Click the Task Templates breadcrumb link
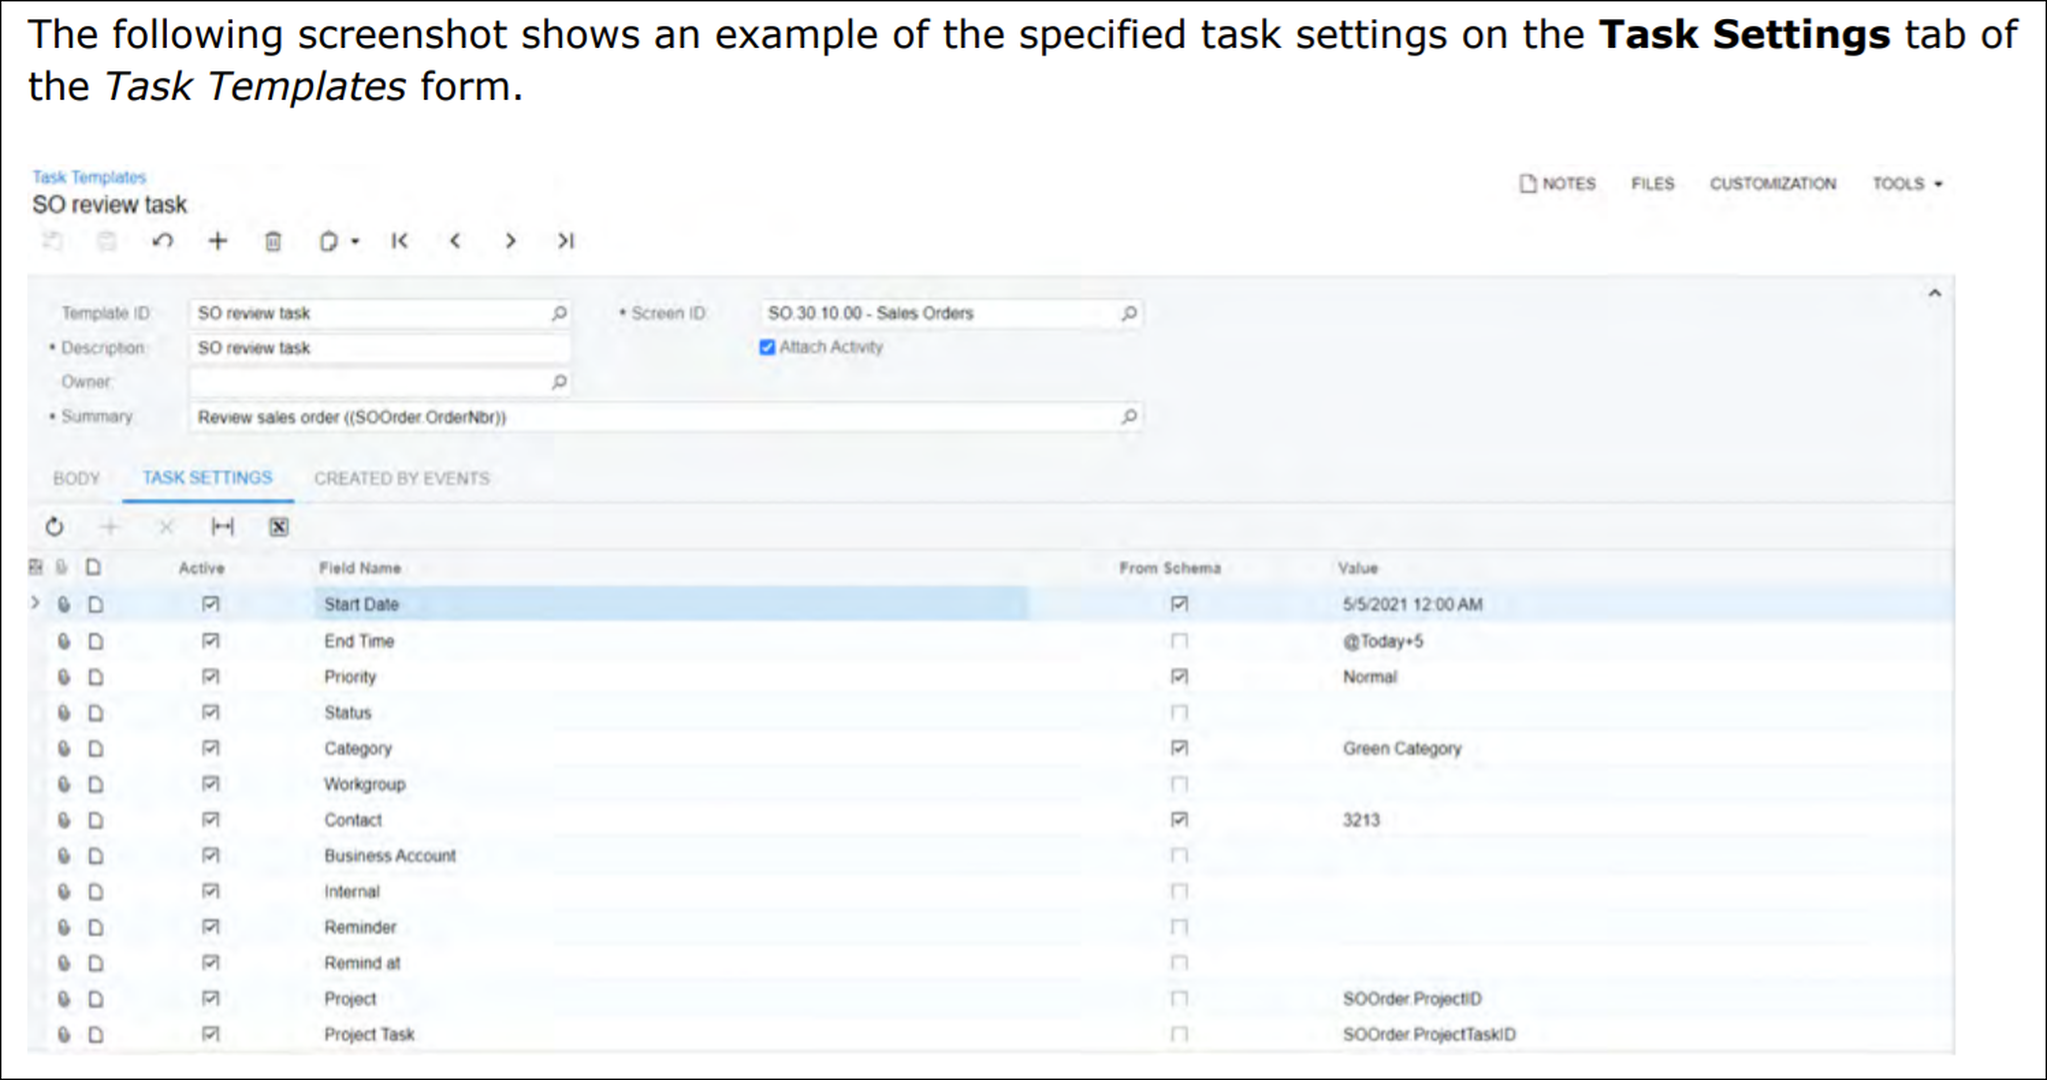 (x=89, y=177)
